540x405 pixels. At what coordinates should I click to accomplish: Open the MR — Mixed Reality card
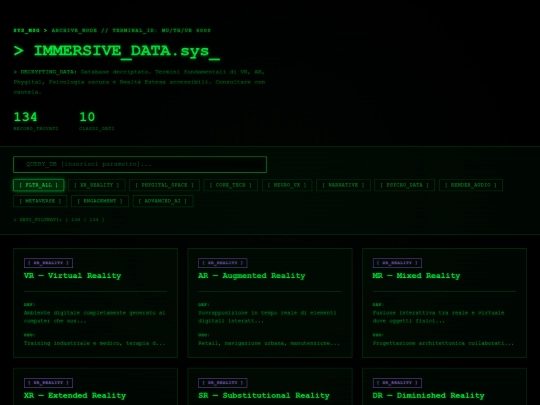pos(444,303)
